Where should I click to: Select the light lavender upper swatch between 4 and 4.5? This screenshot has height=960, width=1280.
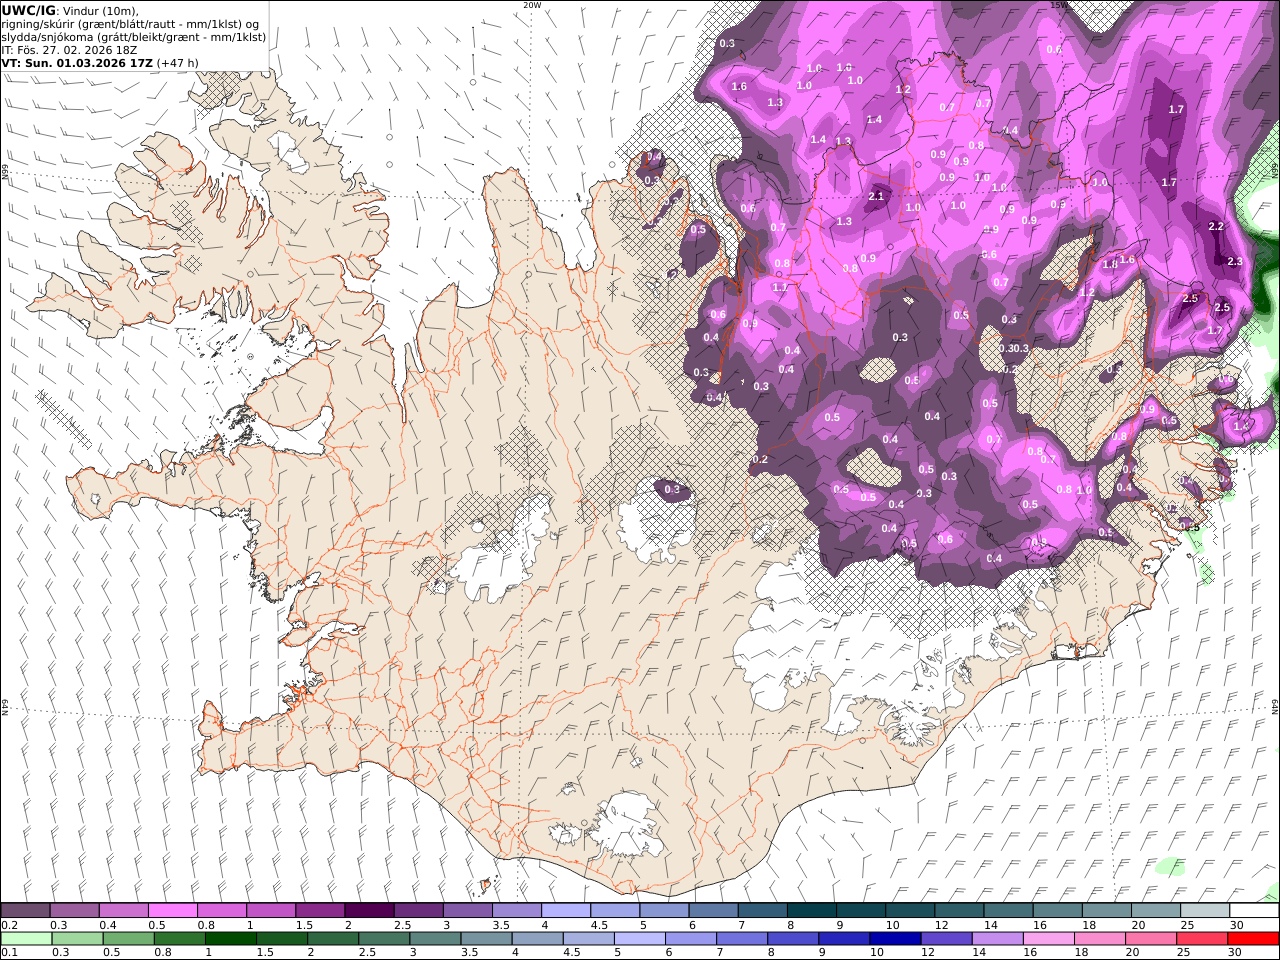565,911
